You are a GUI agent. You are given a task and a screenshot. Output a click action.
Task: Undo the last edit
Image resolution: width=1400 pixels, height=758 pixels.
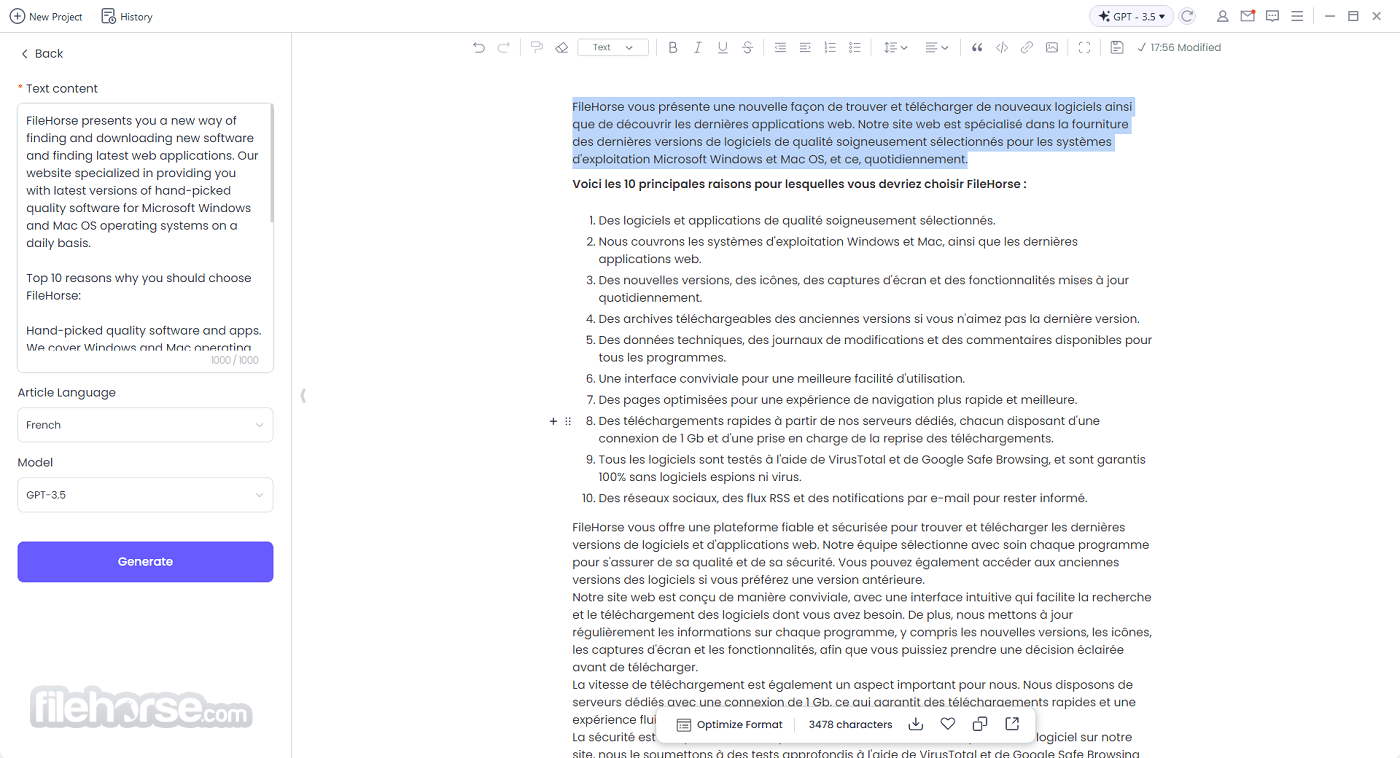pos(478,47)
